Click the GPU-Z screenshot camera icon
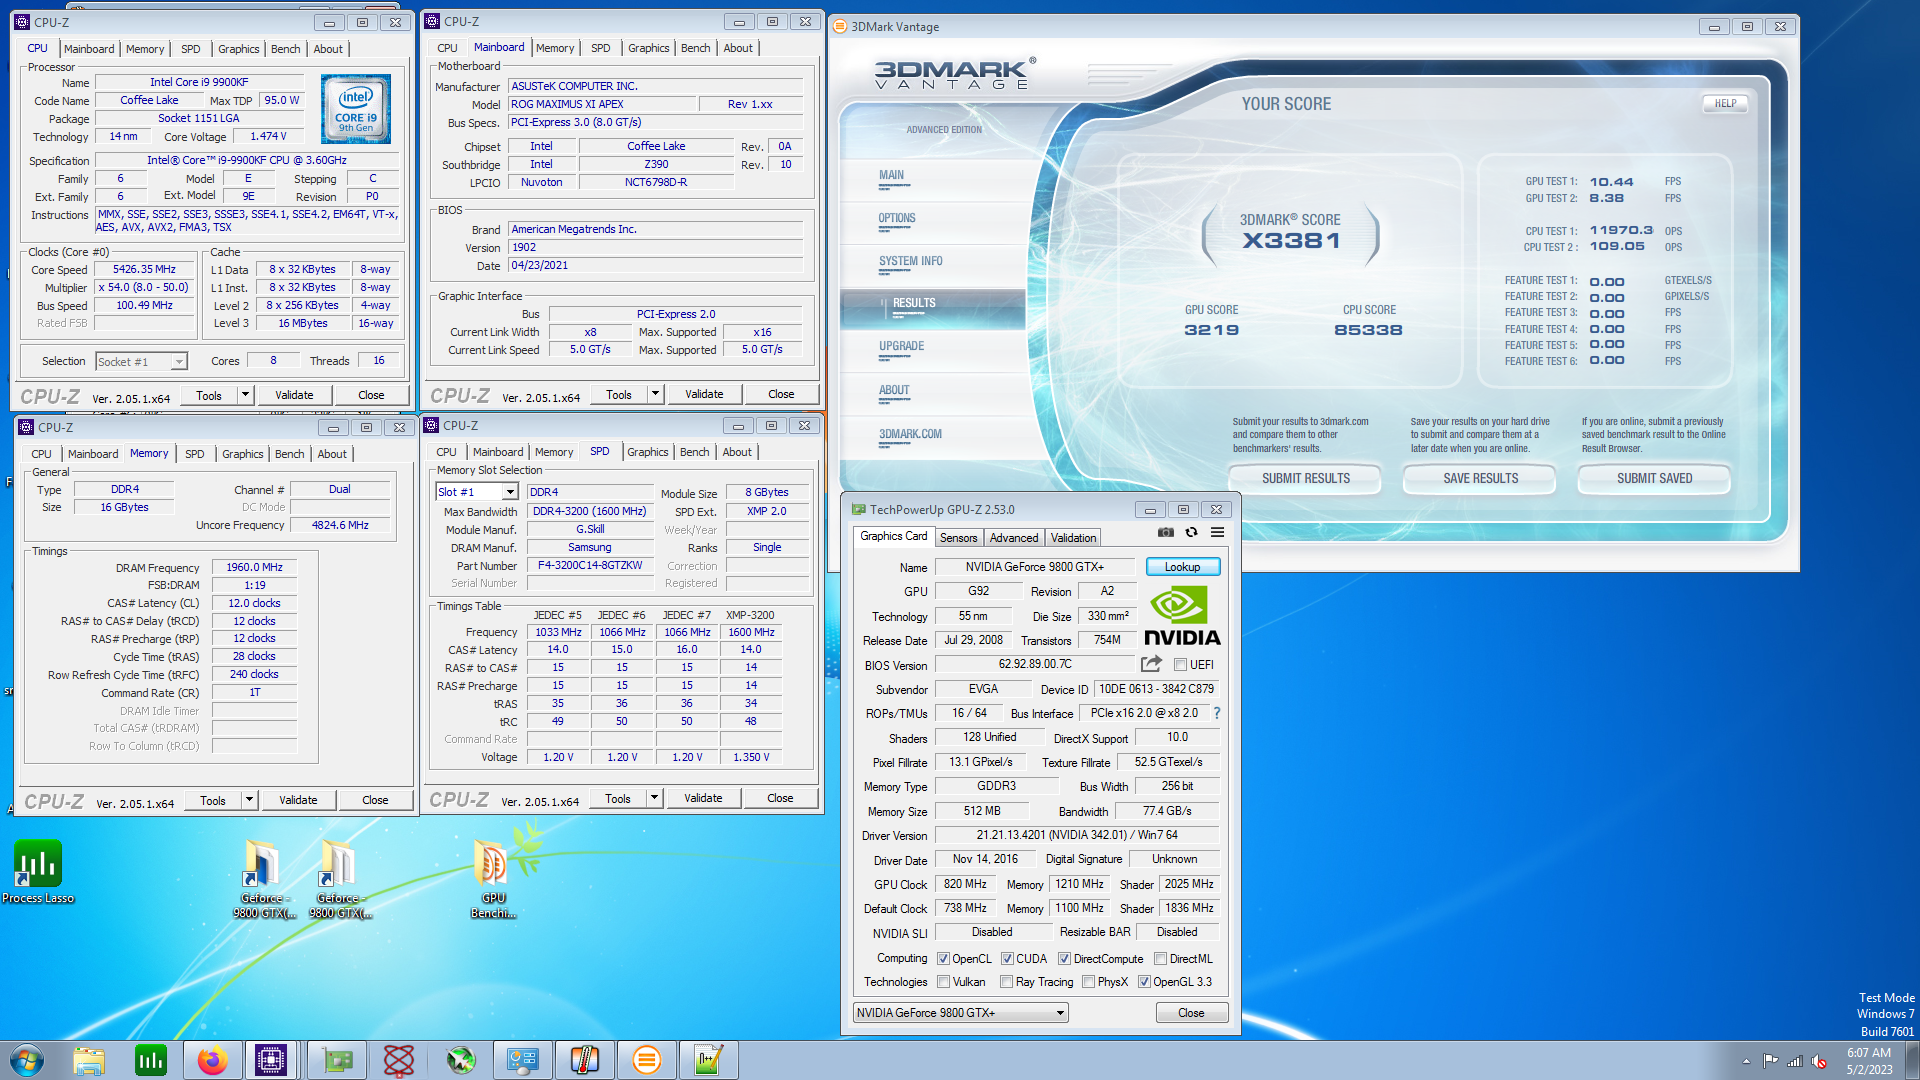 (1166, 533)
